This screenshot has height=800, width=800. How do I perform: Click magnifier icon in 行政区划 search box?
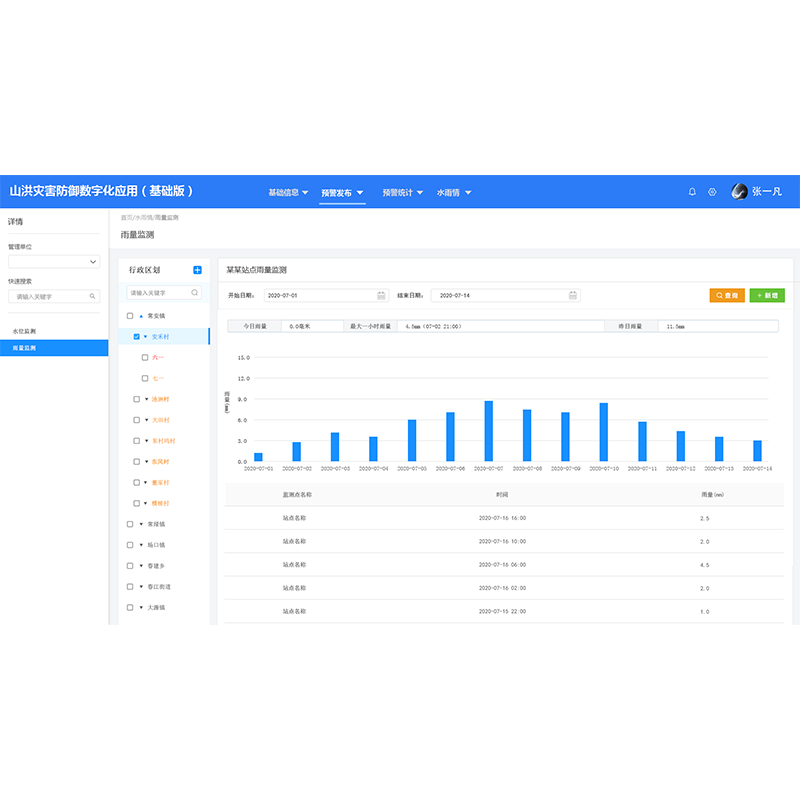195,293
